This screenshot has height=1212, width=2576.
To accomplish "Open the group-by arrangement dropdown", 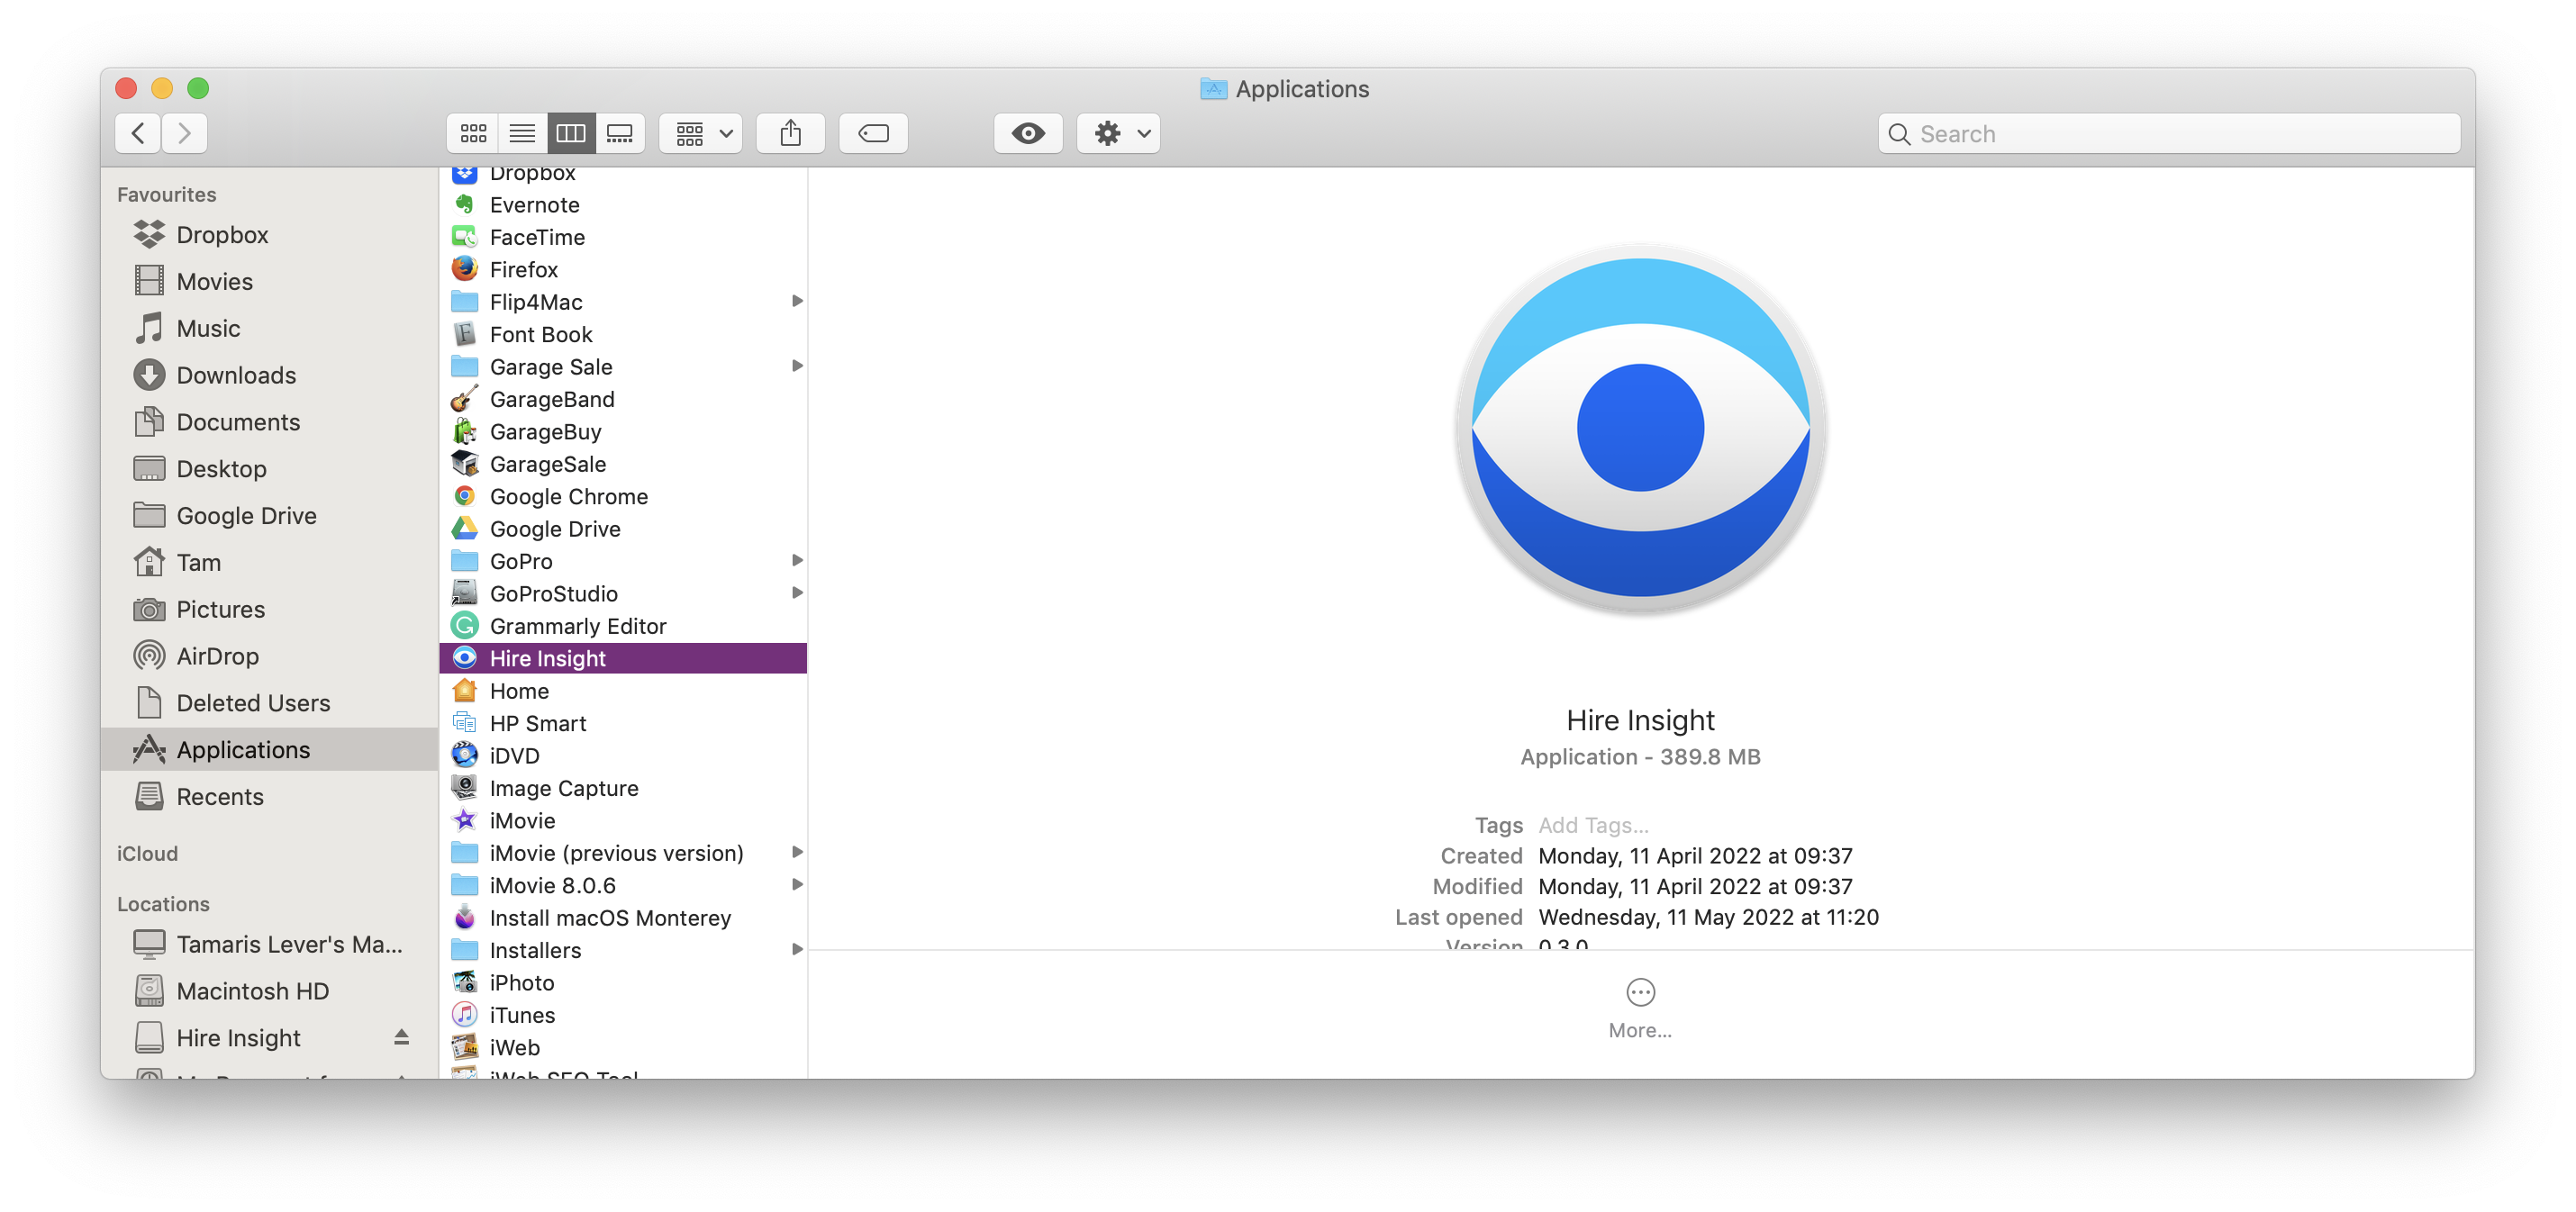I will tap(702, 133).
